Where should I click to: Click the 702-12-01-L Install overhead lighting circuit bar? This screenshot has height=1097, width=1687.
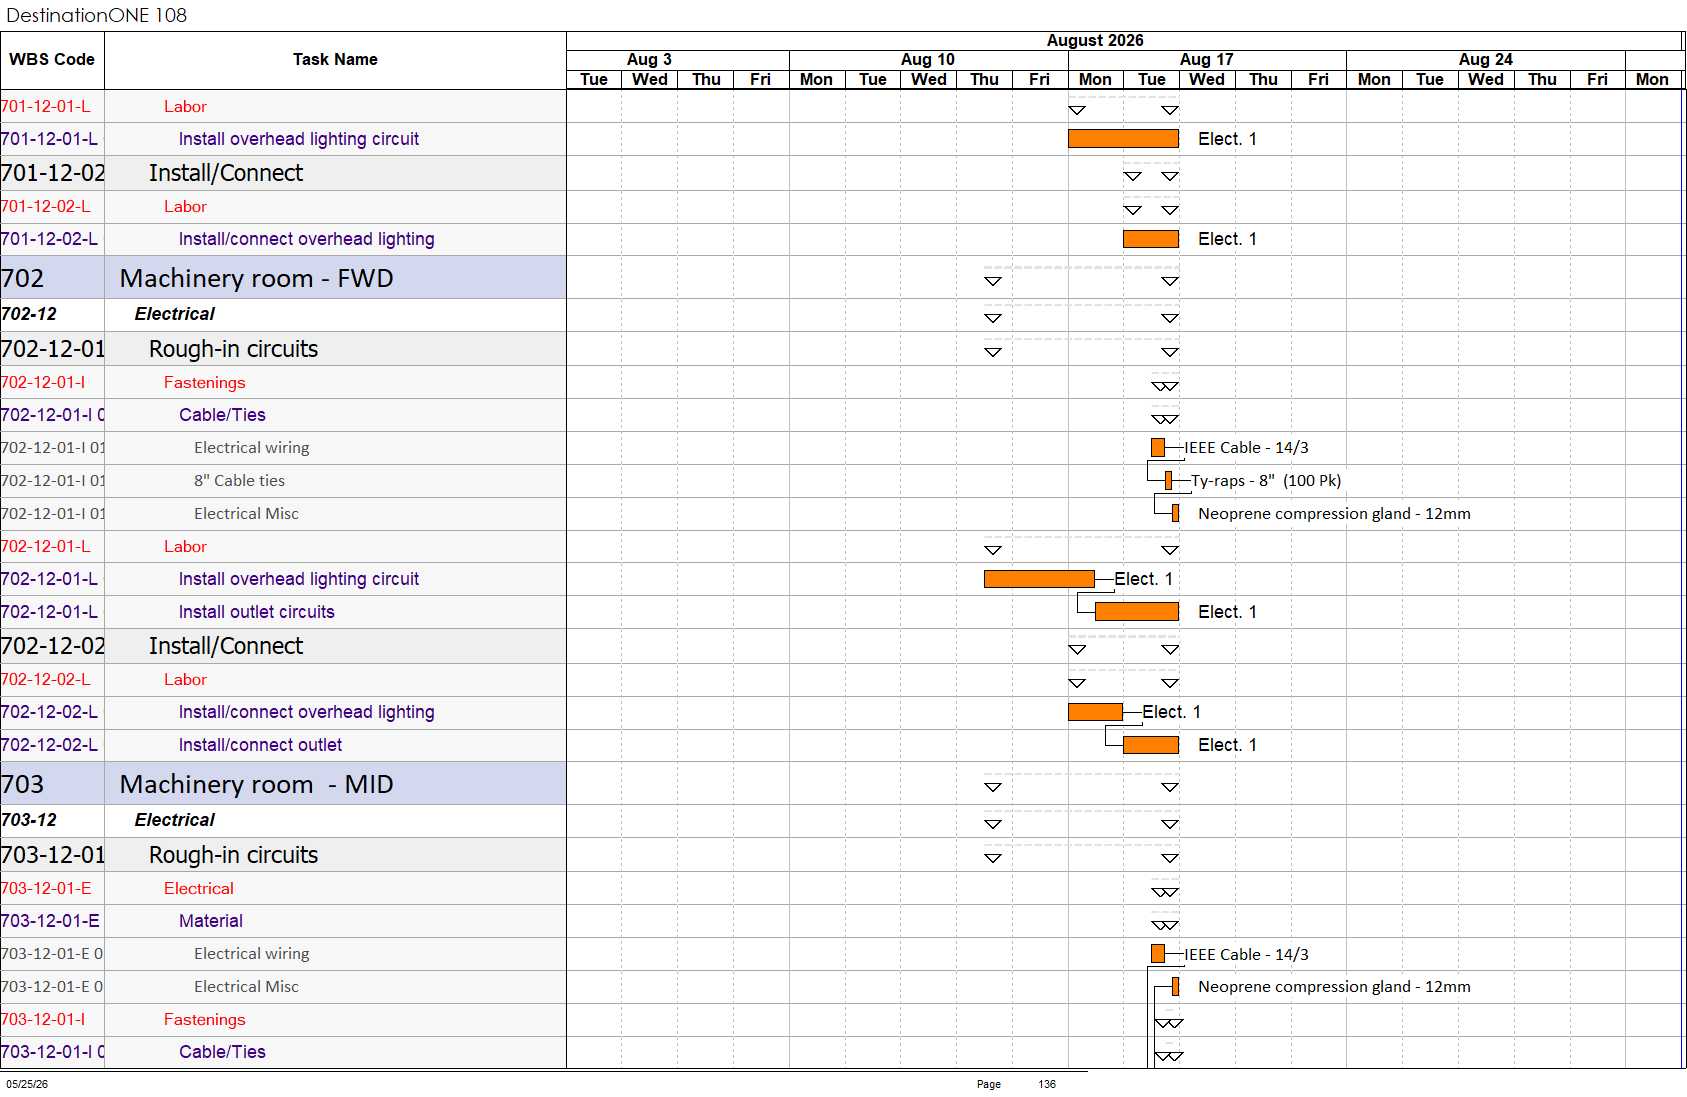pyautogui.click(x=1039, y=579)
